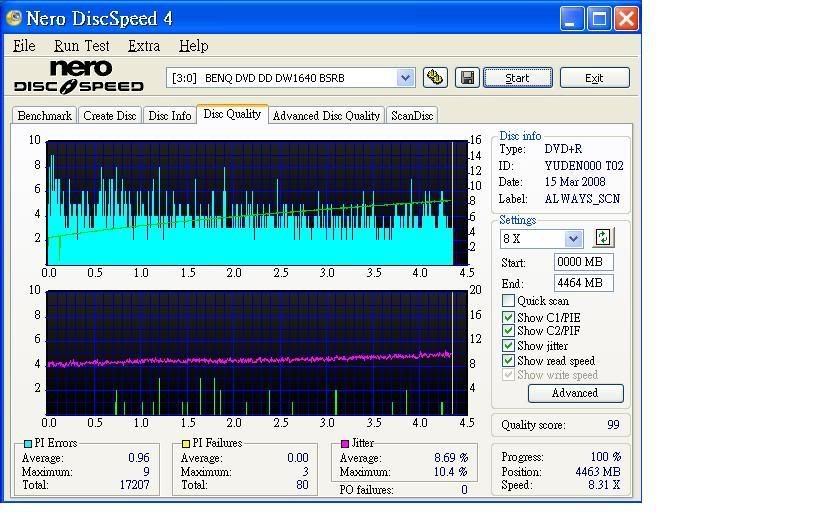Maximize the Nero DiscSpeed window
The image size is (840, 525).
[x=599, y=19]
